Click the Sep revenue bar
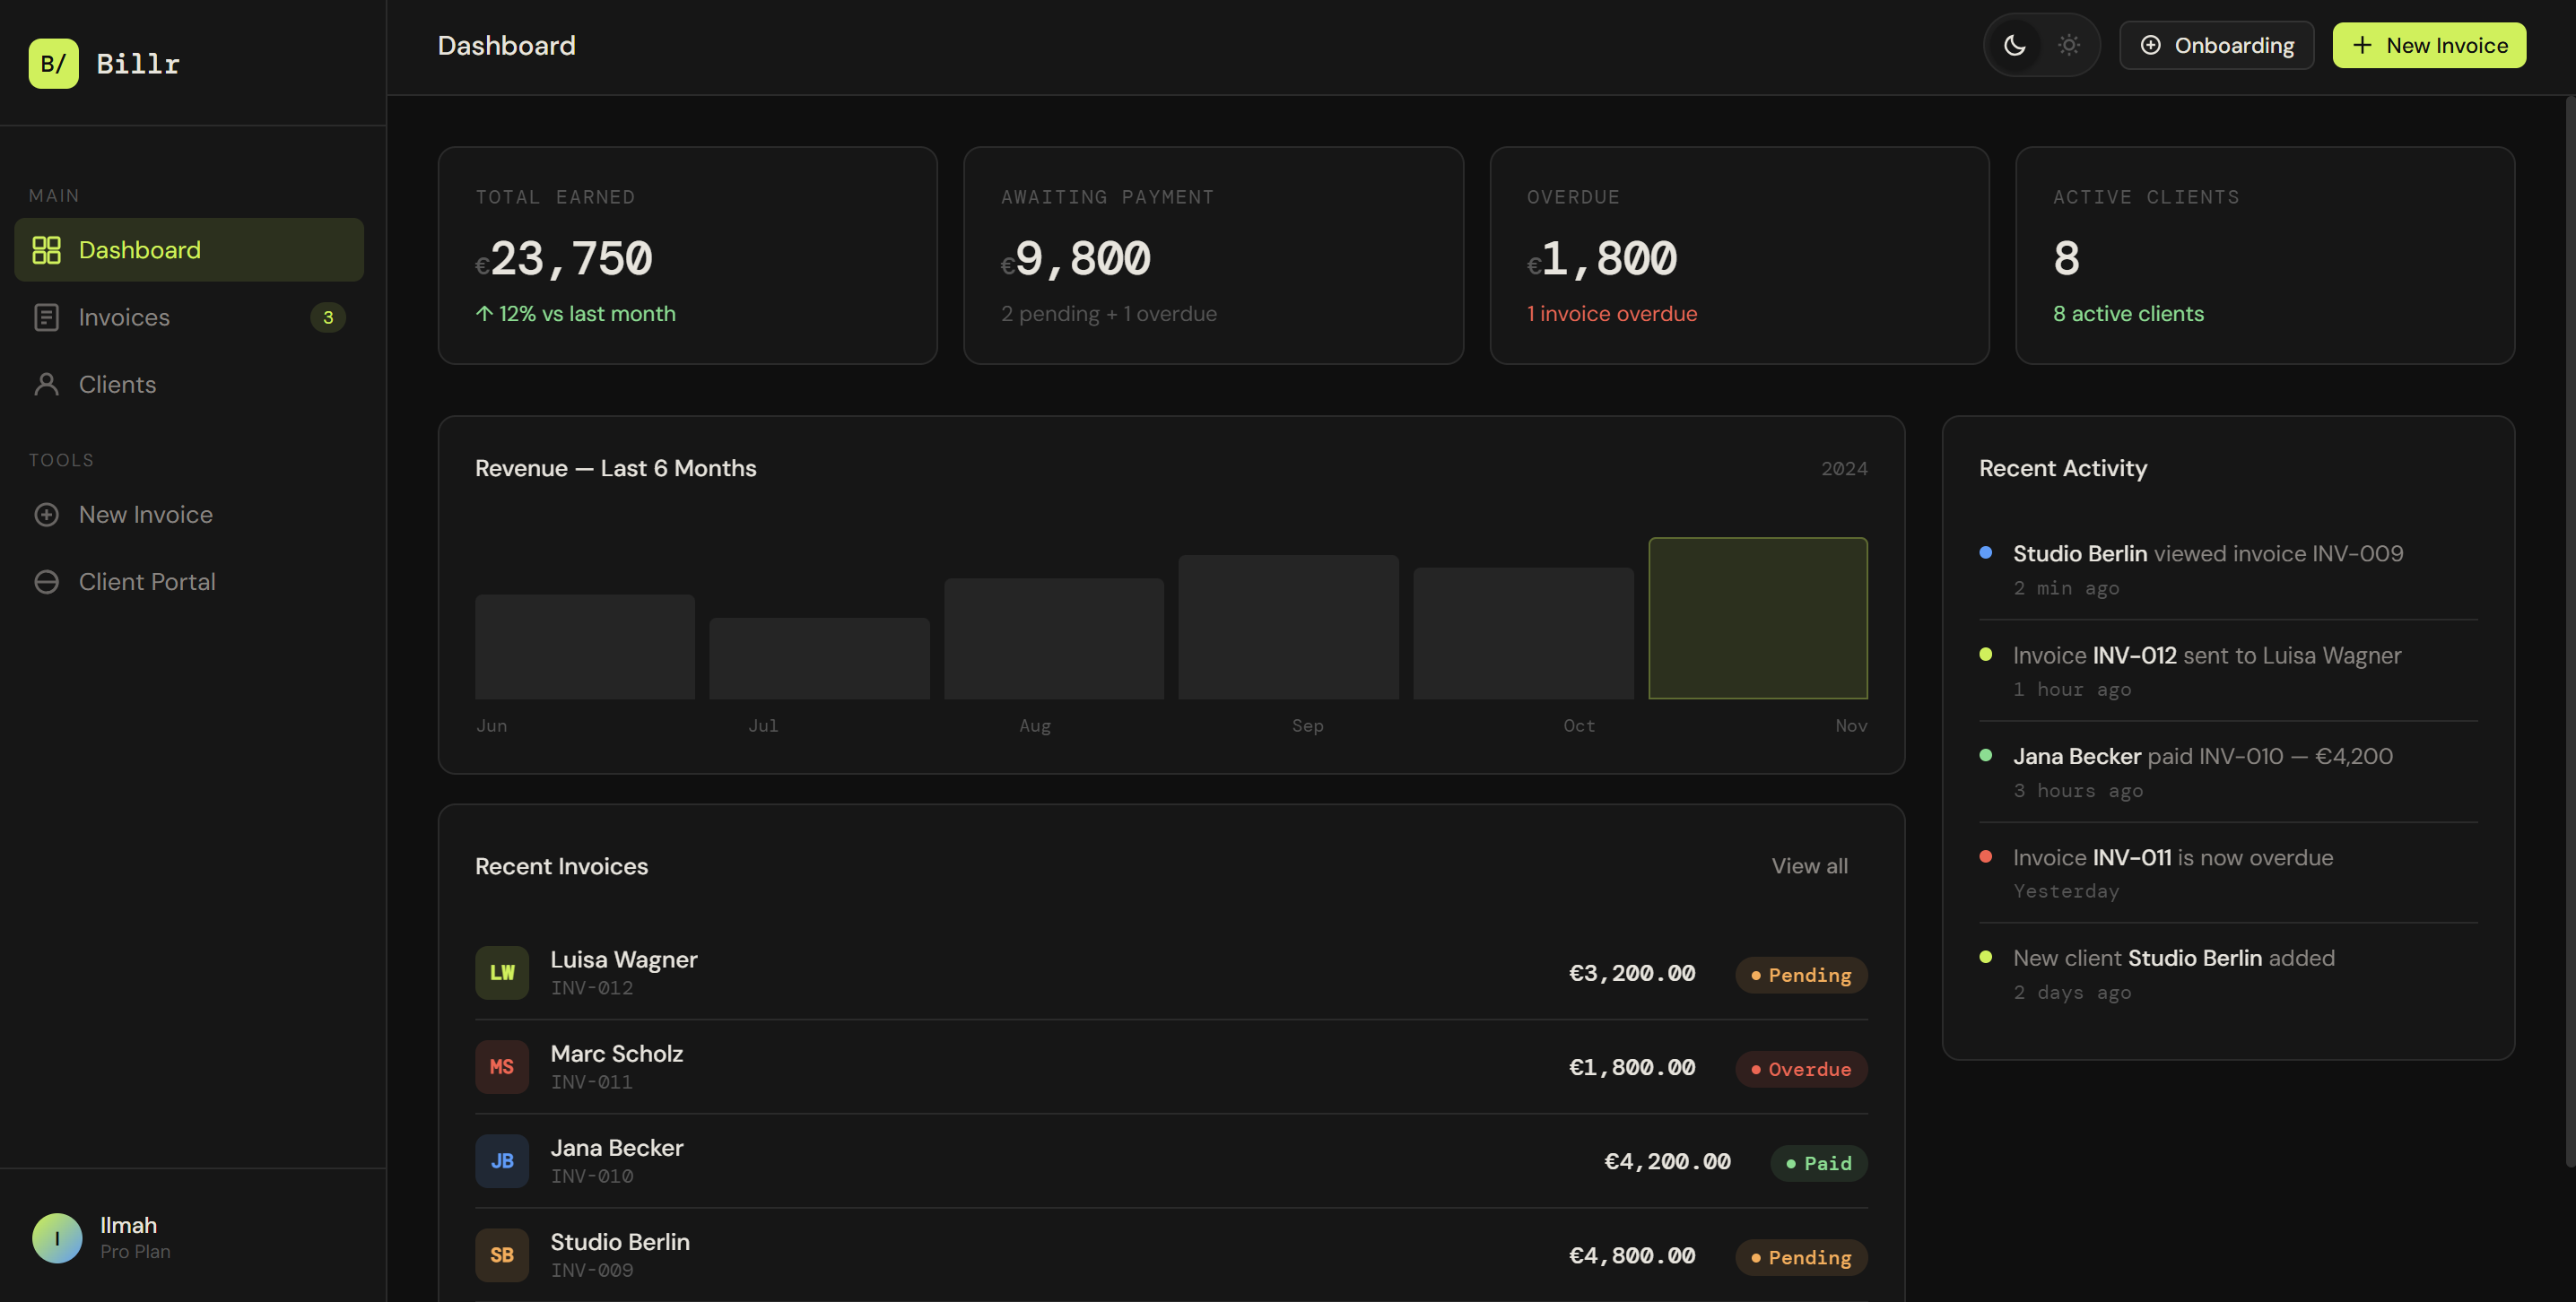Screen dimensions: 2576x1302 pos(1288,627)
